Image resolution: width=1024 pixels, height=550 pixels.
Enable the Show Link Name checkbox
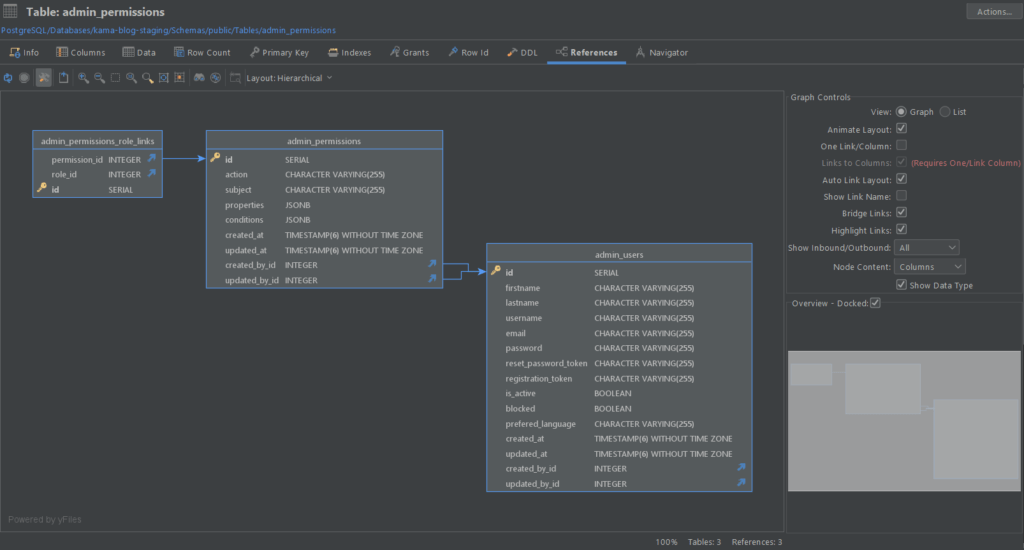coord(901,196)
